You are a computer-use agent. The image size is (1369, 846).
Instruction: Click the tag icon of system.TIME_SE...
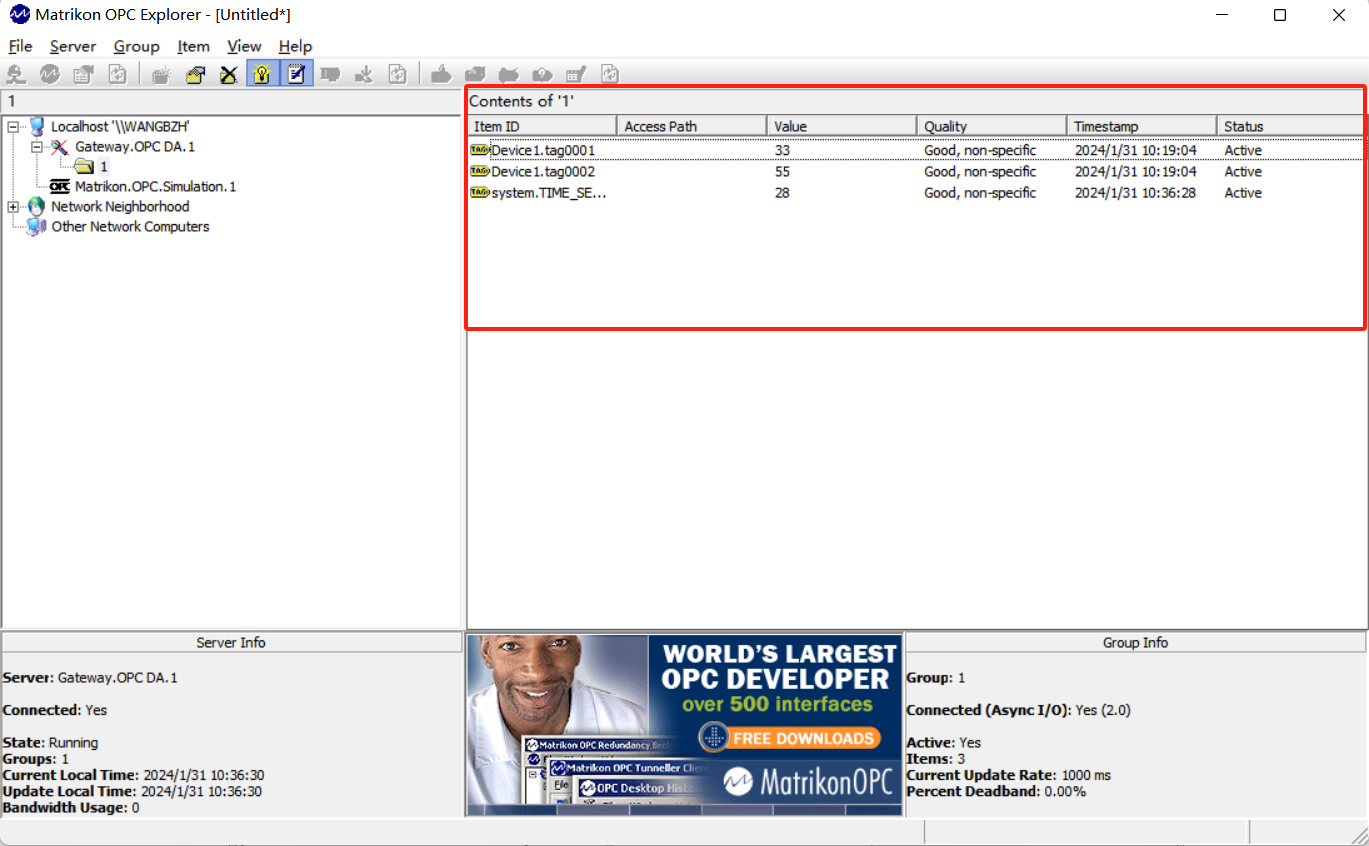click(479, 192)
